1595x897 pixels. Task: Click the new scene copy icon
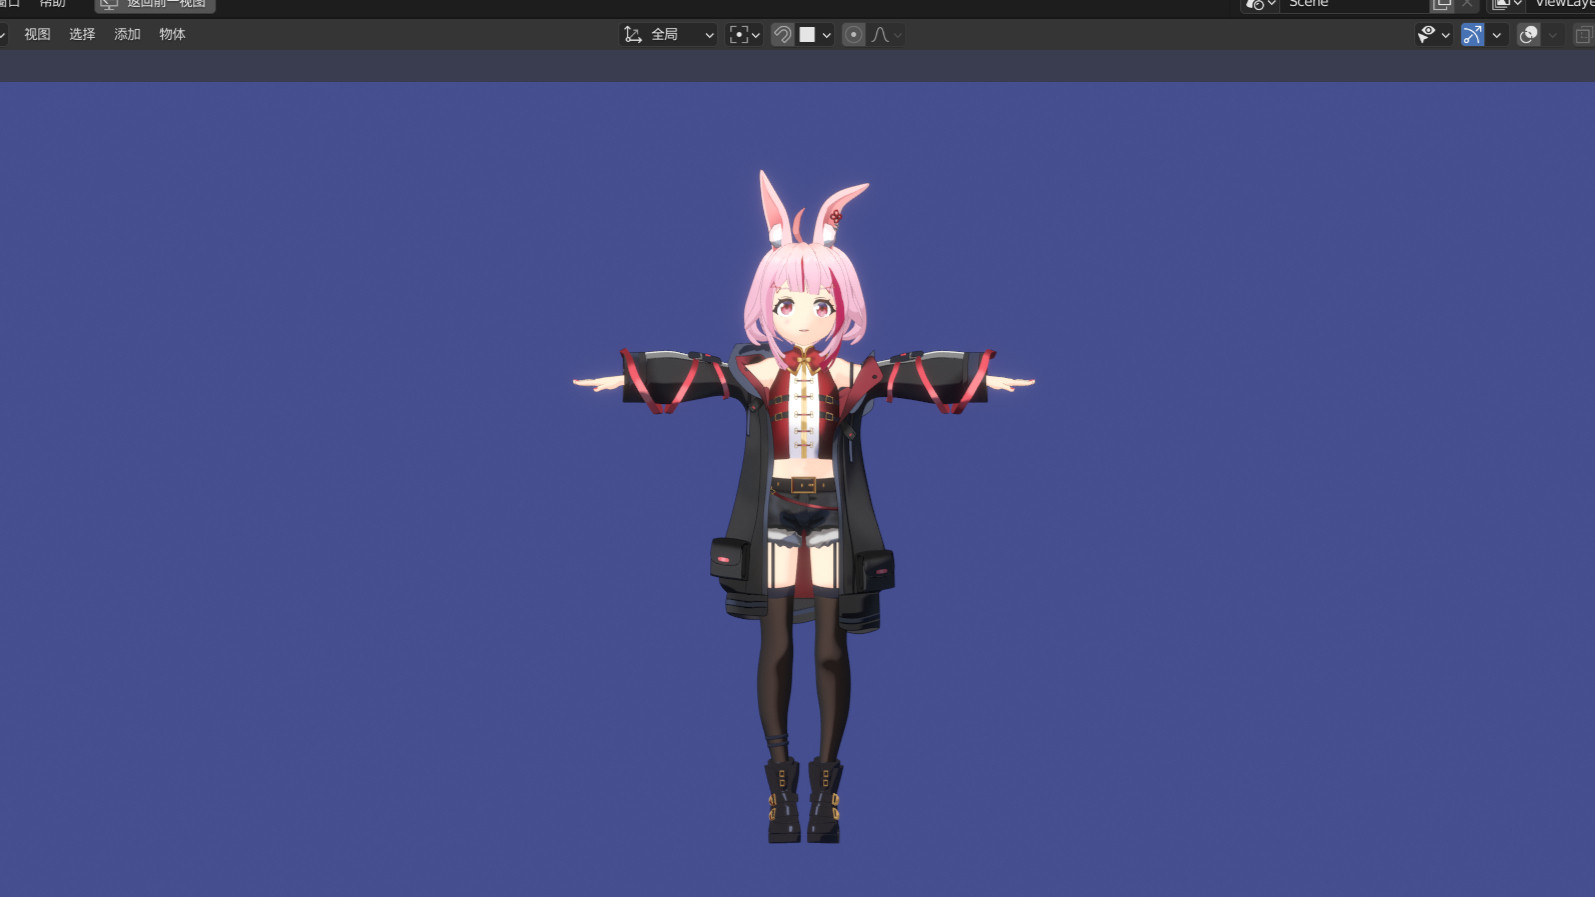[x=1442, y=4]
